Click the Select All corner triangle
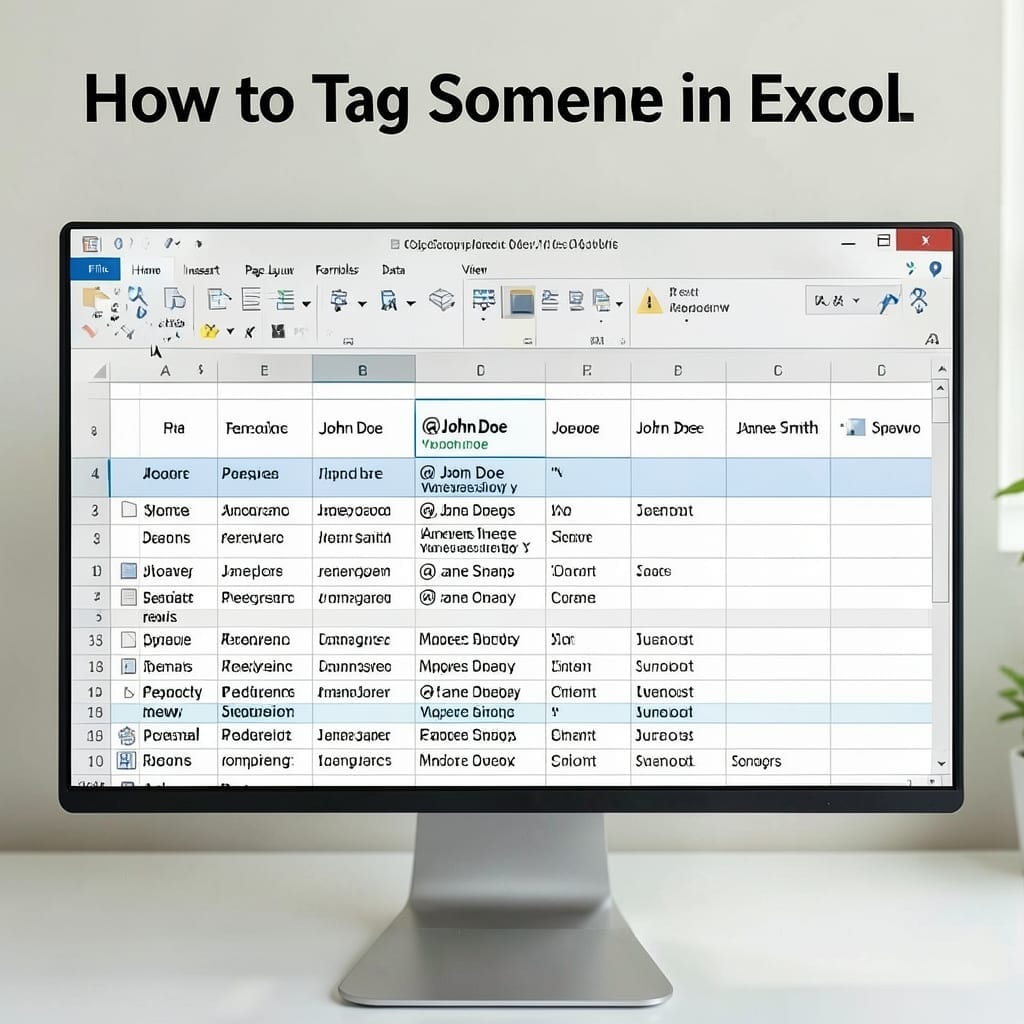The width and height of the screenshot is (1024, 1024). pos(99,371)
